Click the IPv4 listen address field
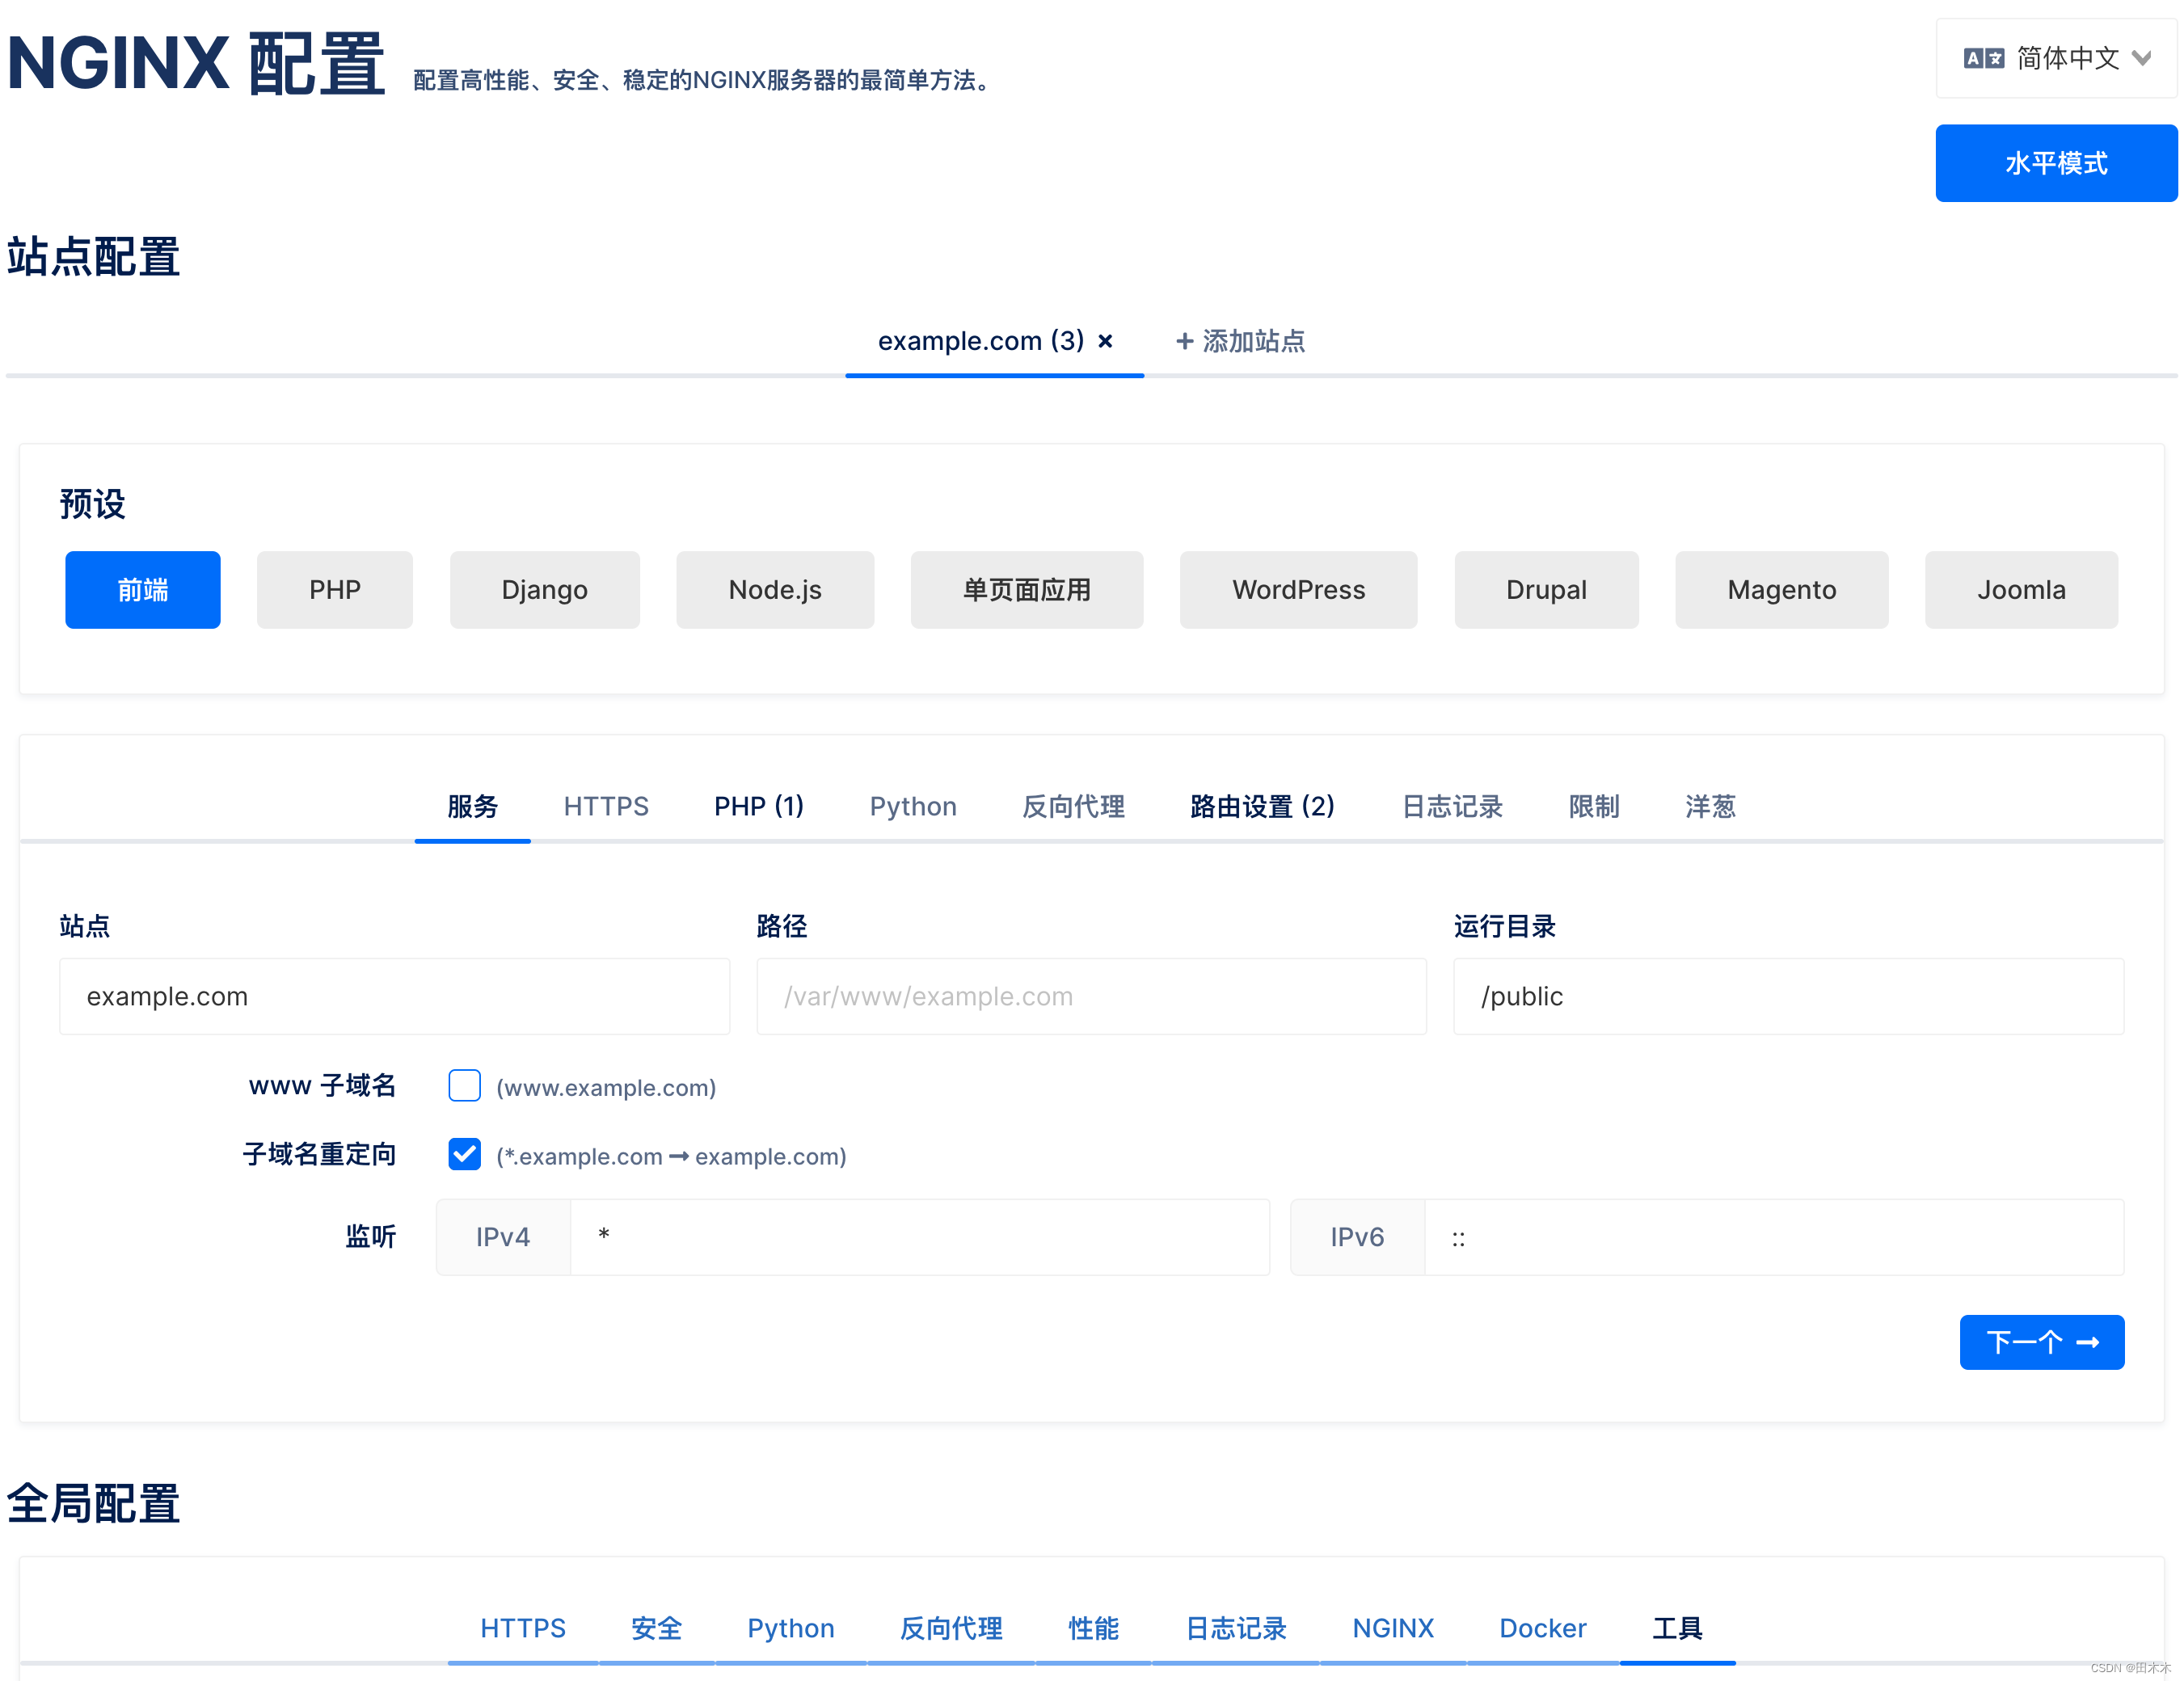Image resolution: width=2184 pixels, height=1681 pixels. click(x=920, y=1238)
